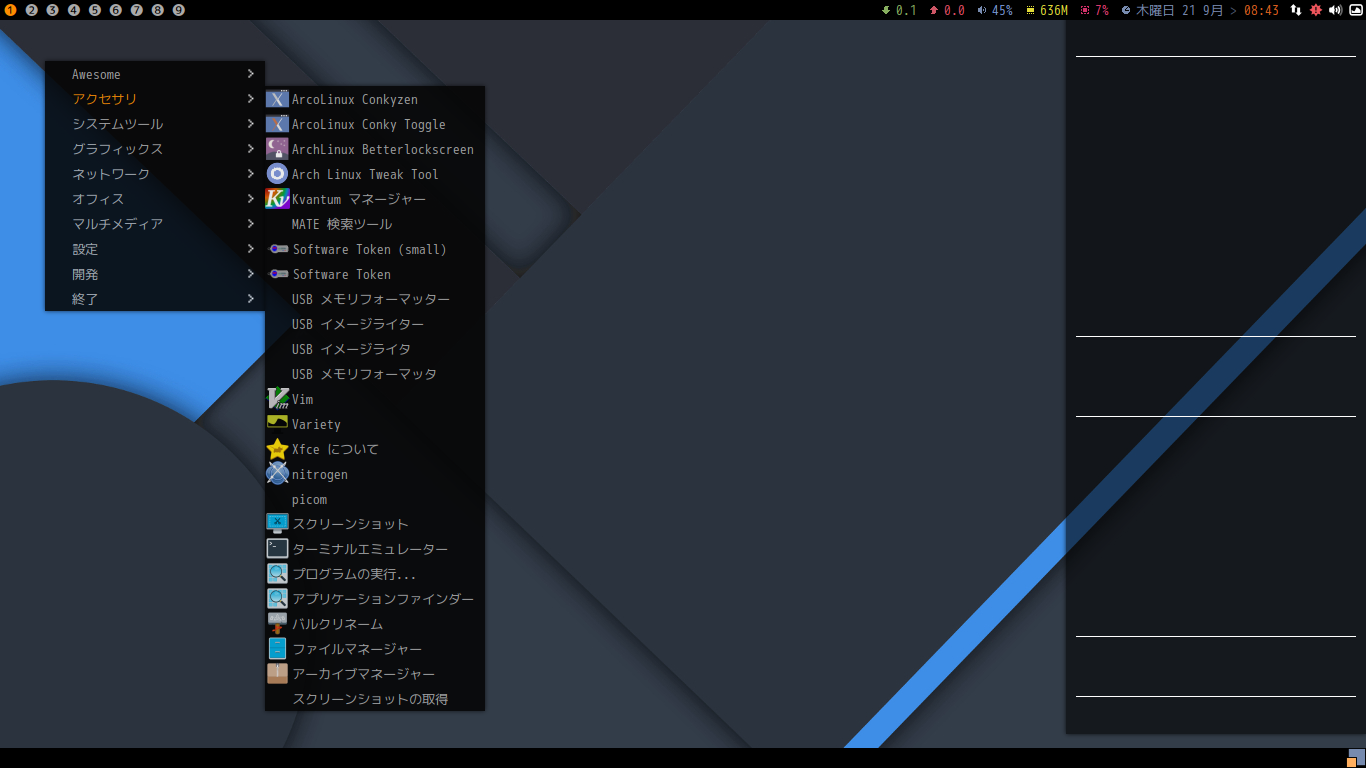Select USB イメージライタ without trailing long vowel

pyautogui.click(x=375, y=349)
